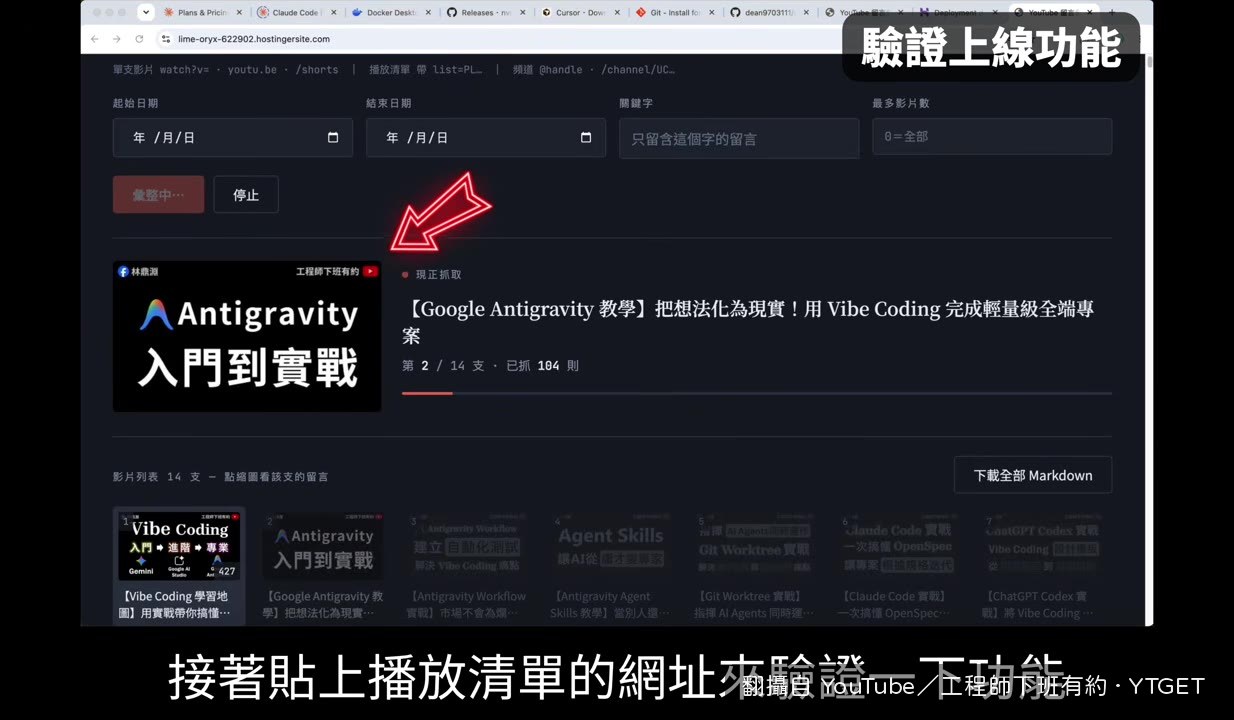This screenshot has width=1234, height=720.
Task: Switch to the Claude Code tab
Action: point(297,13)
